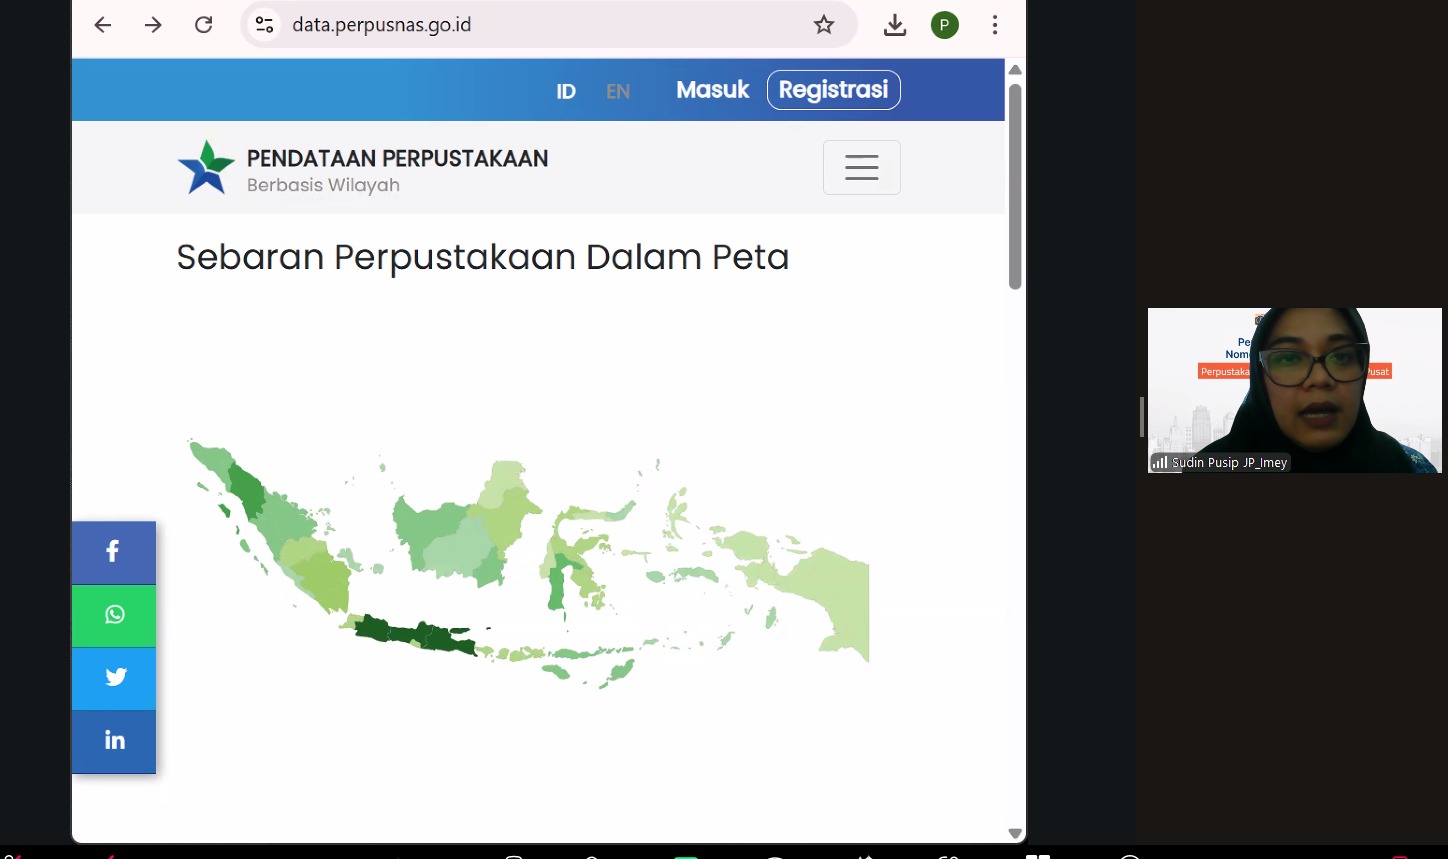Image resolution: width=1448 pixels, height=859 pixels.
Task: Open the profile avatar P menu
Action: (x=944, y=25)
